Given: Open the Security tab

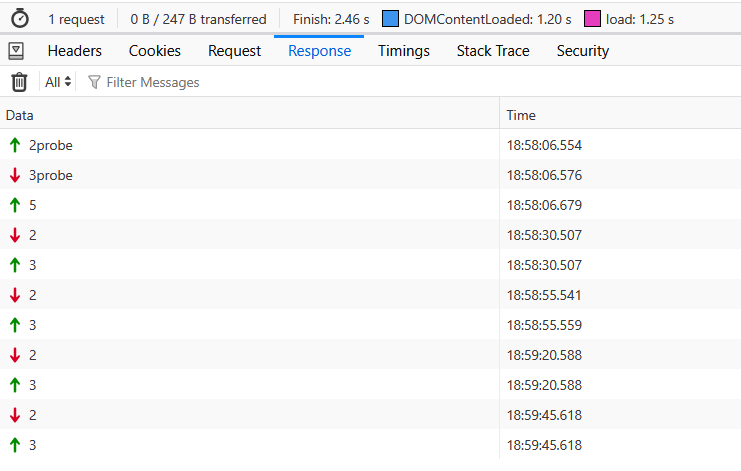Looking at the screenshot, I should click(582, 51).
